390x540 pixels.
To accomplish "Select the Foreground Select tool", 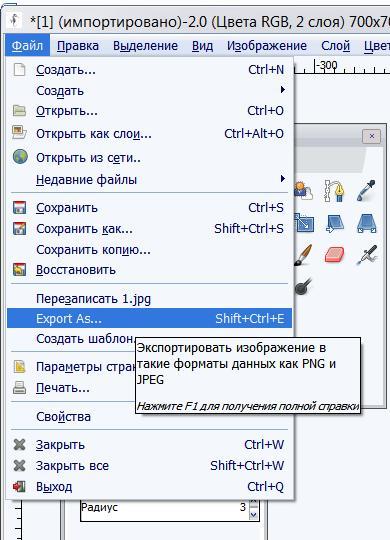I will pyautogui.click(x=303, y=190).
